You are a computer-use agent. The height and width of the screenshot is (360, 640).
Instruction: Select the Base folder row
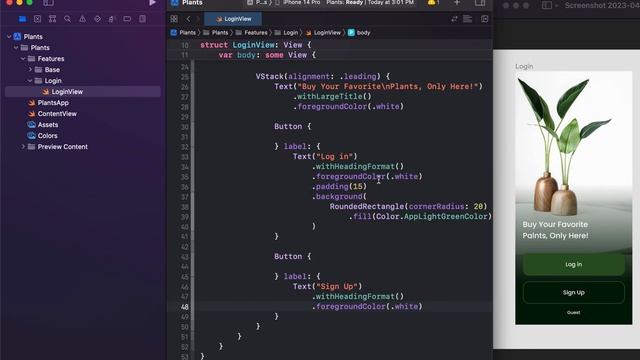82,70
